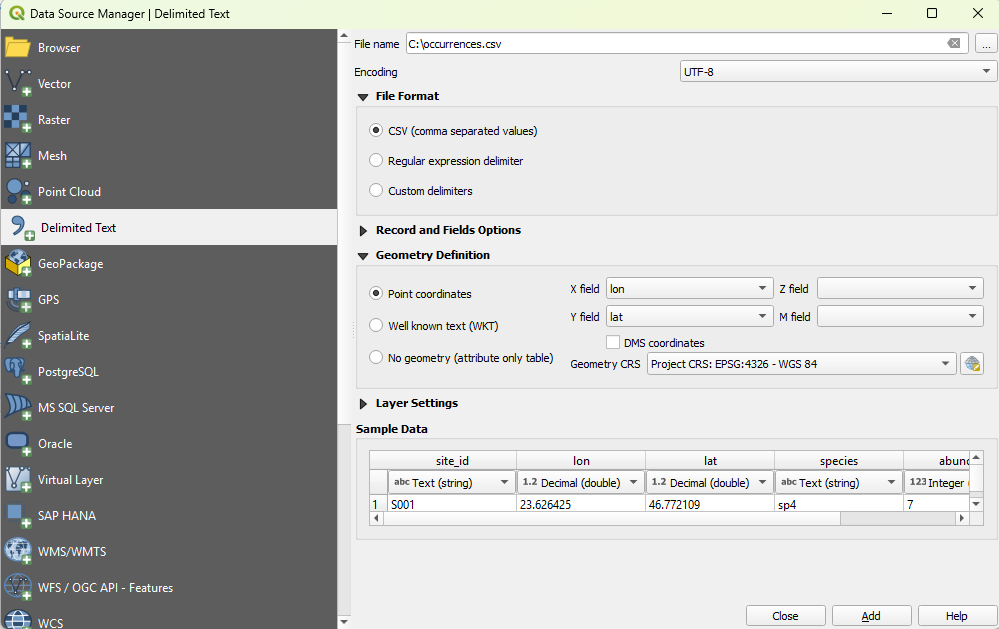This screenshot has height=629, width=999.
Task: Click the S001 cell in sample data
Action: coord(452,504)
